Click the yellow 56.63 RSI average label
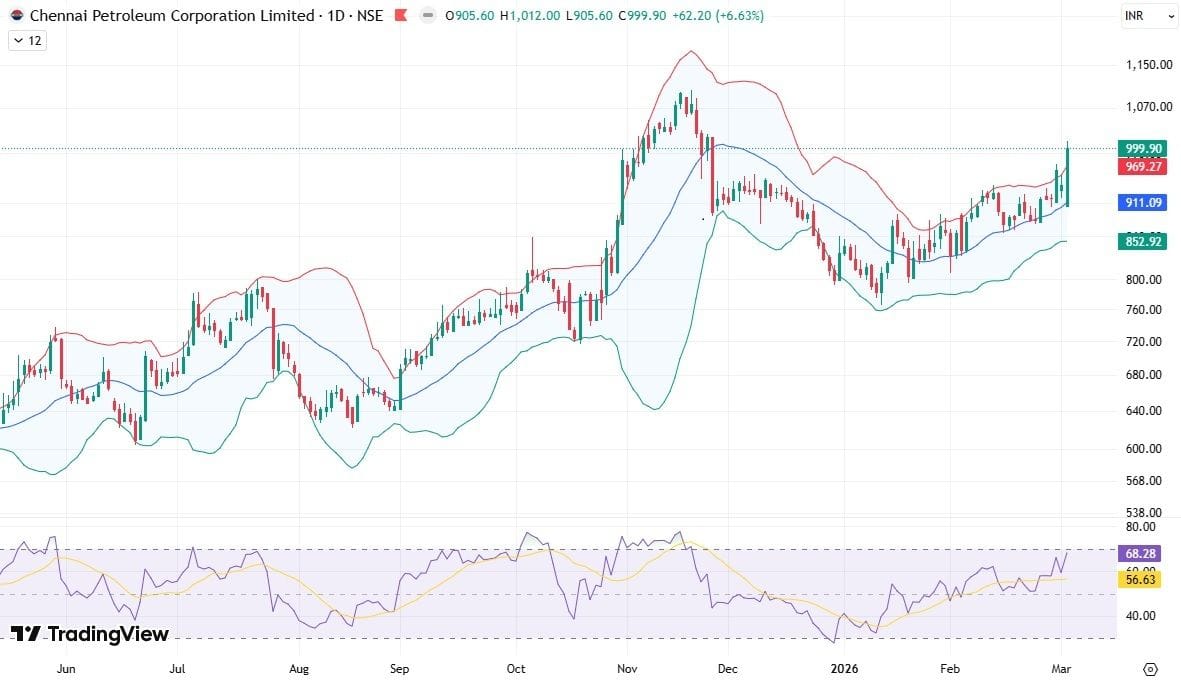Image resolution: width=1181 pixels, height=683 pixels. coord(1140,579)
